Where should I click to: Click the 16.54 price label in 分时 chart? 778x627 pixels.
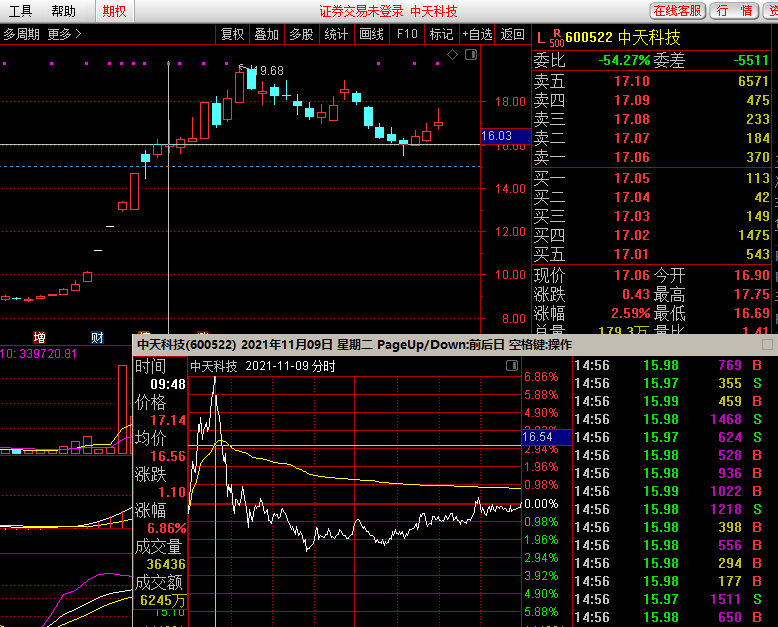point(547,437)
